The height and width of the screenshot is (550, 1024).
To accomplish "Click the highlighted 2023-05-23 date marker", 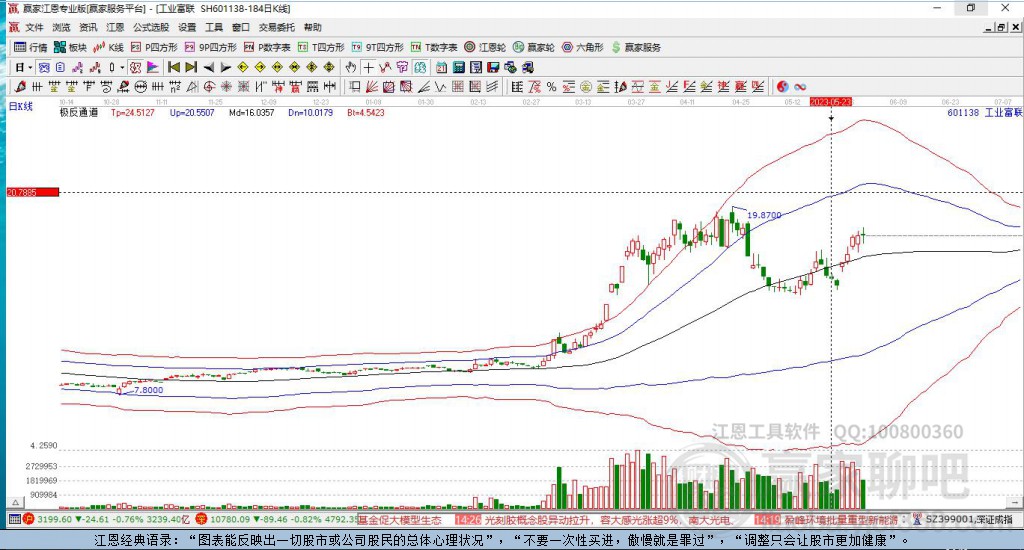I will [831, 102].
